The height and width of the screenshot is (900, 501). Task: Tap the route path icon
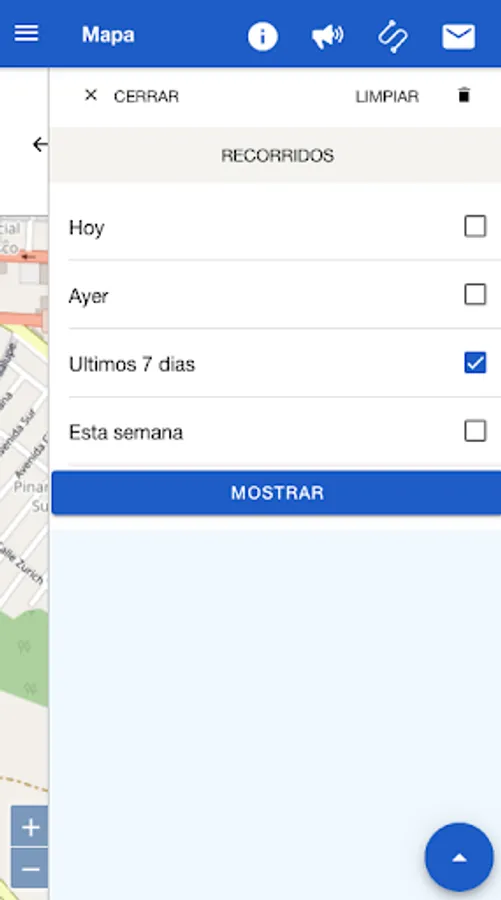click(x=393, y=36)
